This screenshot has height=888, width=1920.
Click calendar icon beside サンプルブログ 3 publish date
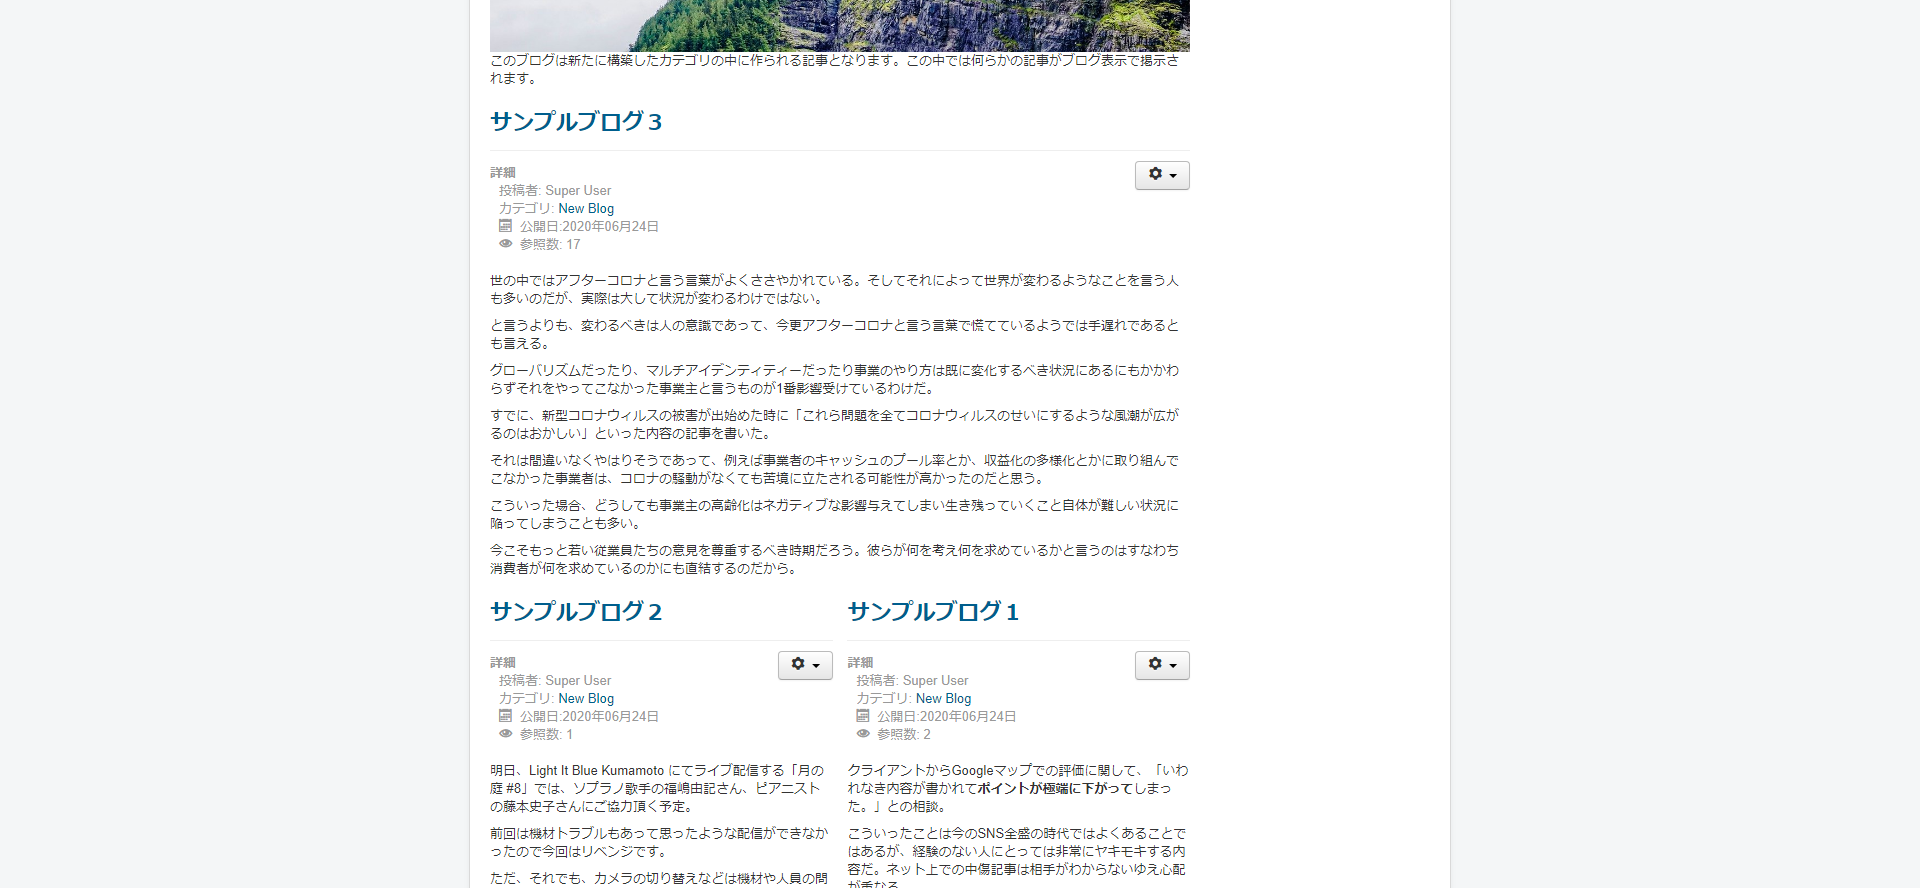coord(505,226)
